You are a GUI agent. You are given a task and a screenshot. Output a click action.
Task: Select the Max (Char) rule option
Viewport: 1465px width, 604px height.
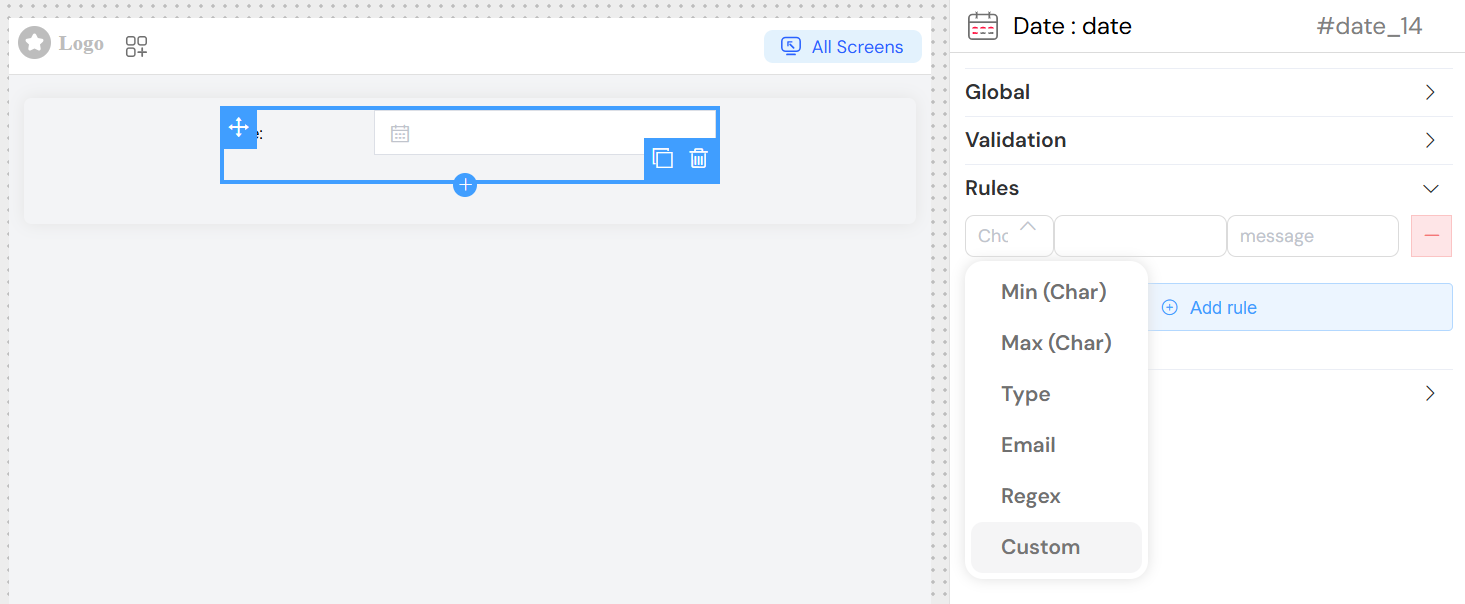point(1056,343)
